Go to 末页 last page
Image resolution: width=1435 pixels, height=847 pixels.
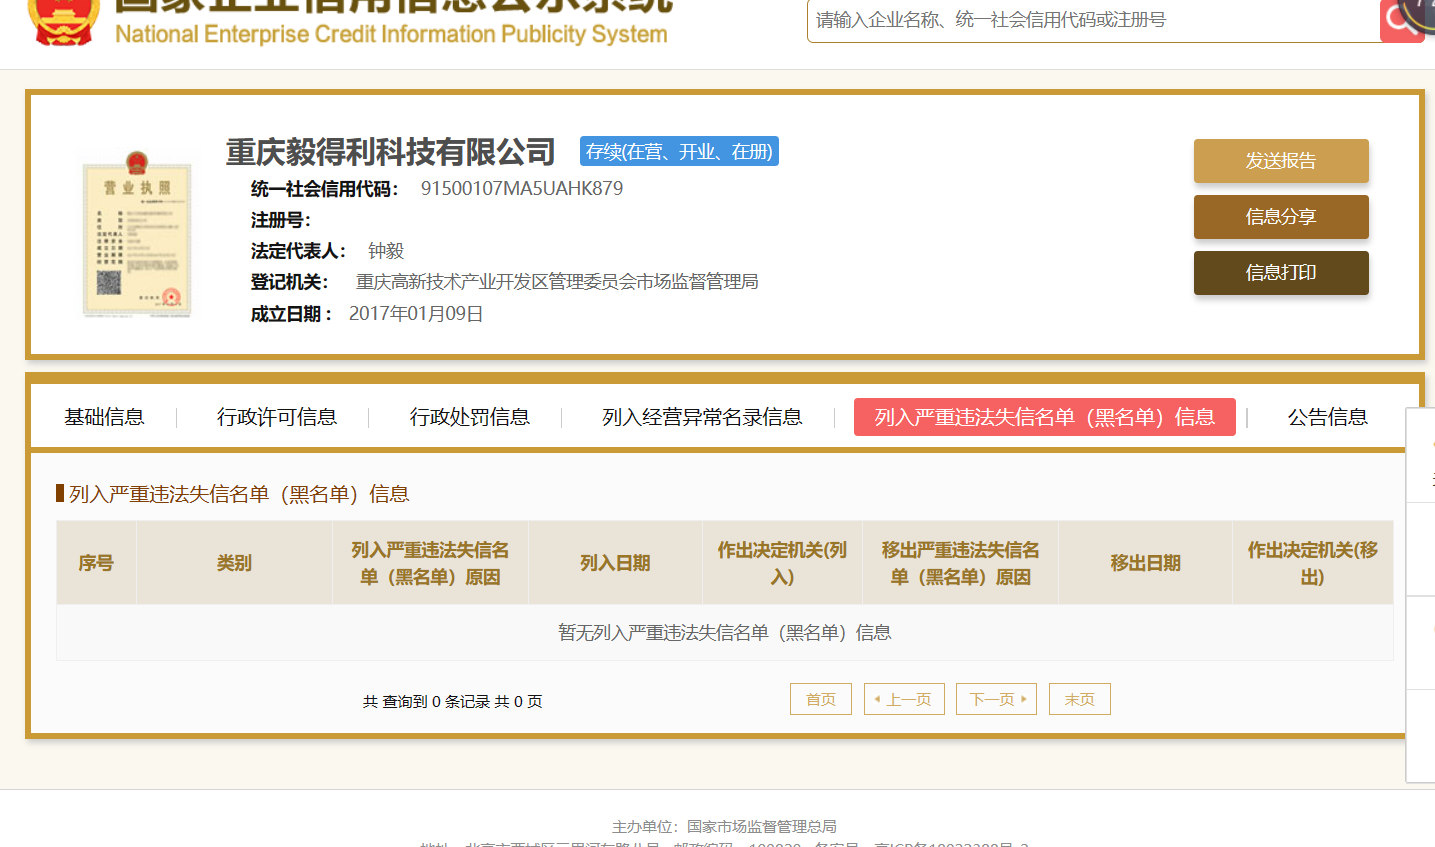pyautogui.click(x=1080, y=699)
